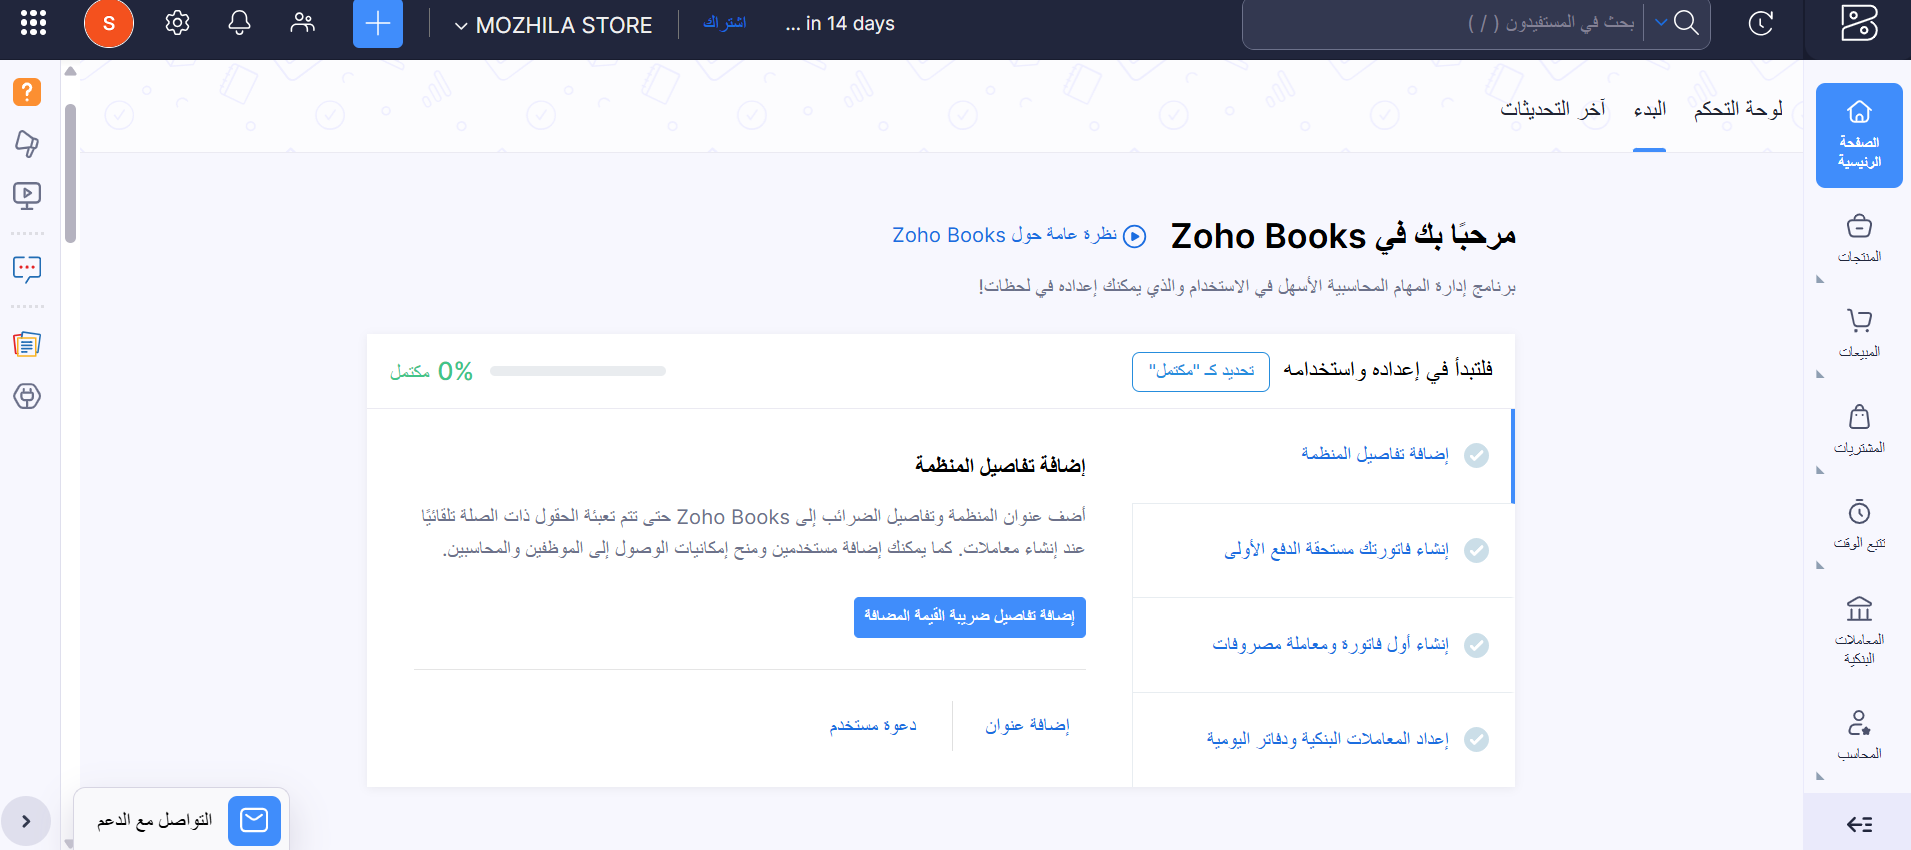Open the marketplace plug icon in left rail

point(27,397)
